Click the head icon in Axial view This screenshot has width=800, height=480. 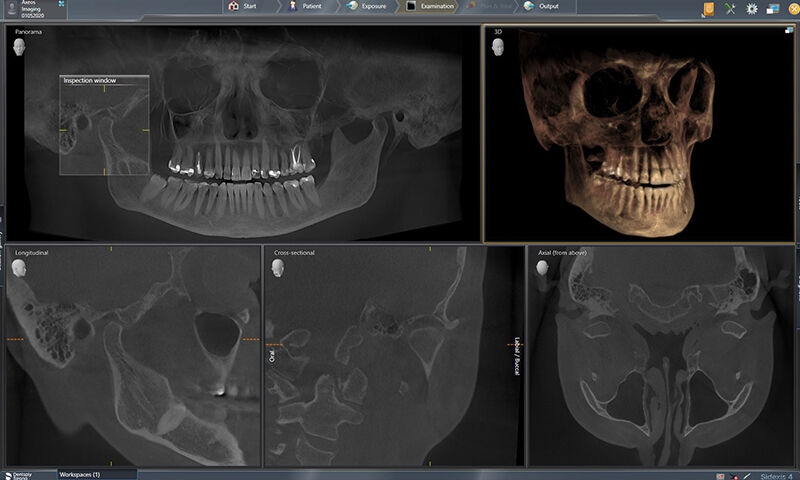click(542, 269)
